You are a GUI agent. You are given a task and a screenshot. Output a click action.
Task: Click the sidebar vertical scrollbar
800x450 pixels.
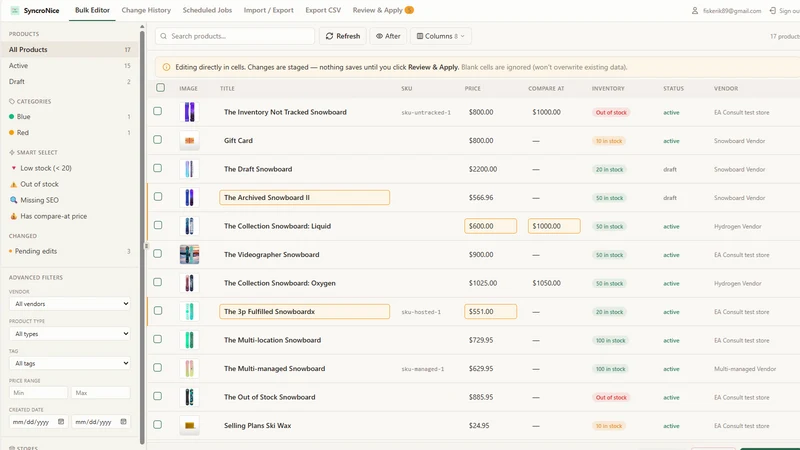pyautogui.click(x=142, y=237)
